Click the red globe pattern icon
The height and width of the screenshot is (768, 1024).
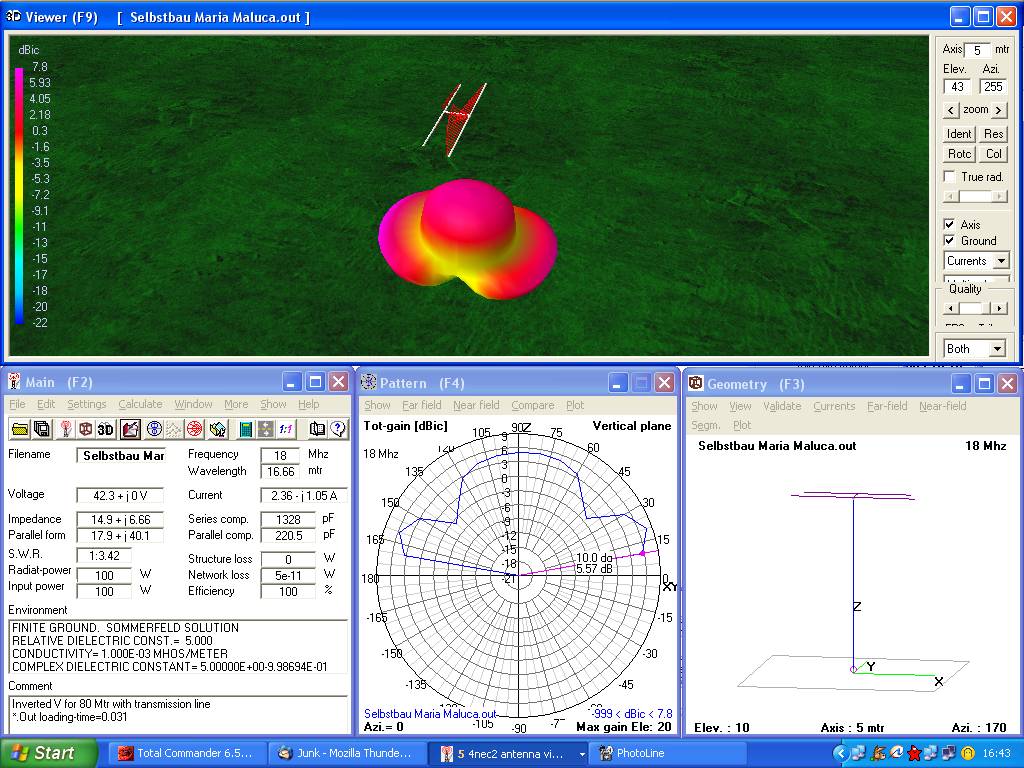coord(194,429)
